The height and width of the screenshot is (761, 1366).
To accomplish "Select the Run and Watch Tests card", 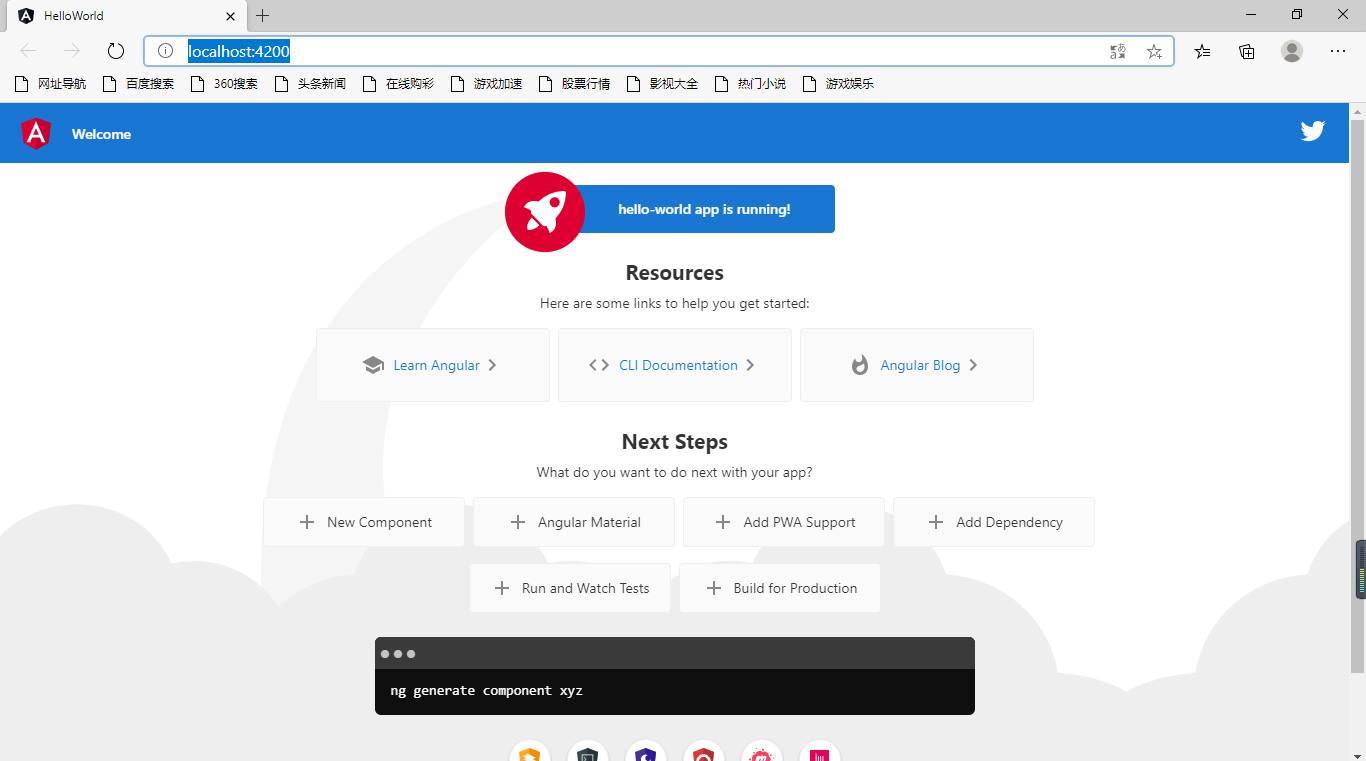I will 570,588.
